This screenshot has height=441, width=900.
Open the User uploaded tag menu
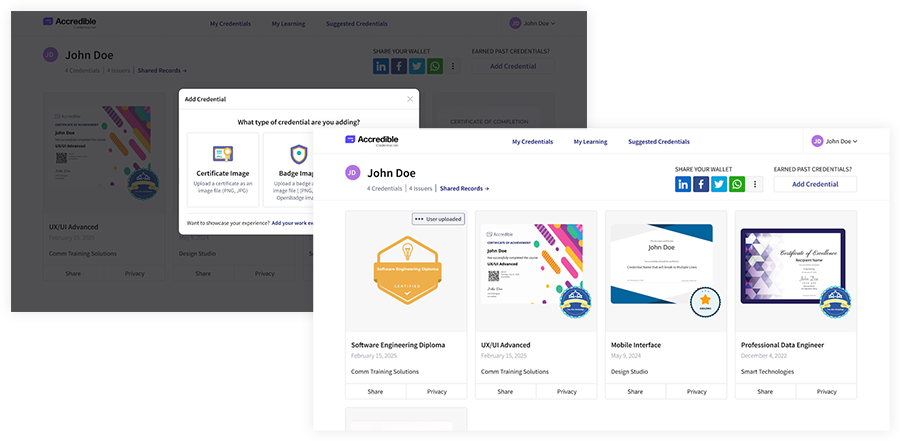coord(439,219)
